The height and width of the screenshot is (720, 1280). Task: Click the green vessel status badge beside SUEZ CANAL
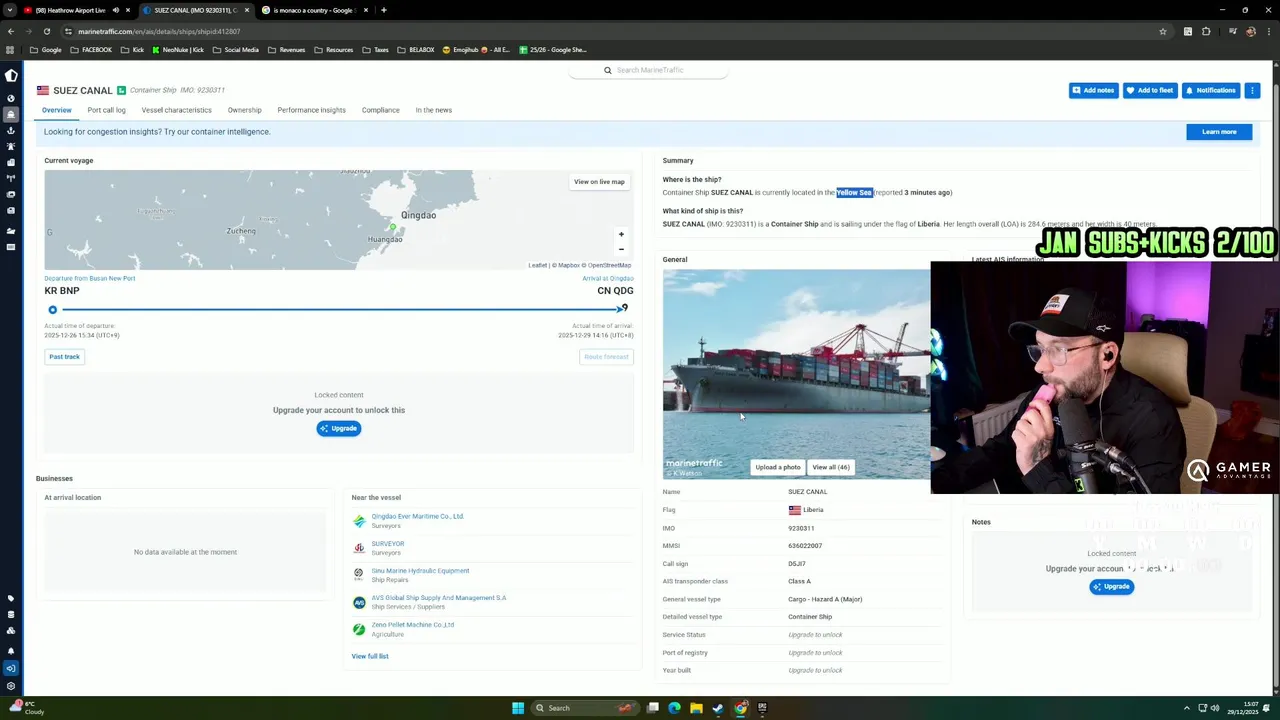[x=121, y=90]
